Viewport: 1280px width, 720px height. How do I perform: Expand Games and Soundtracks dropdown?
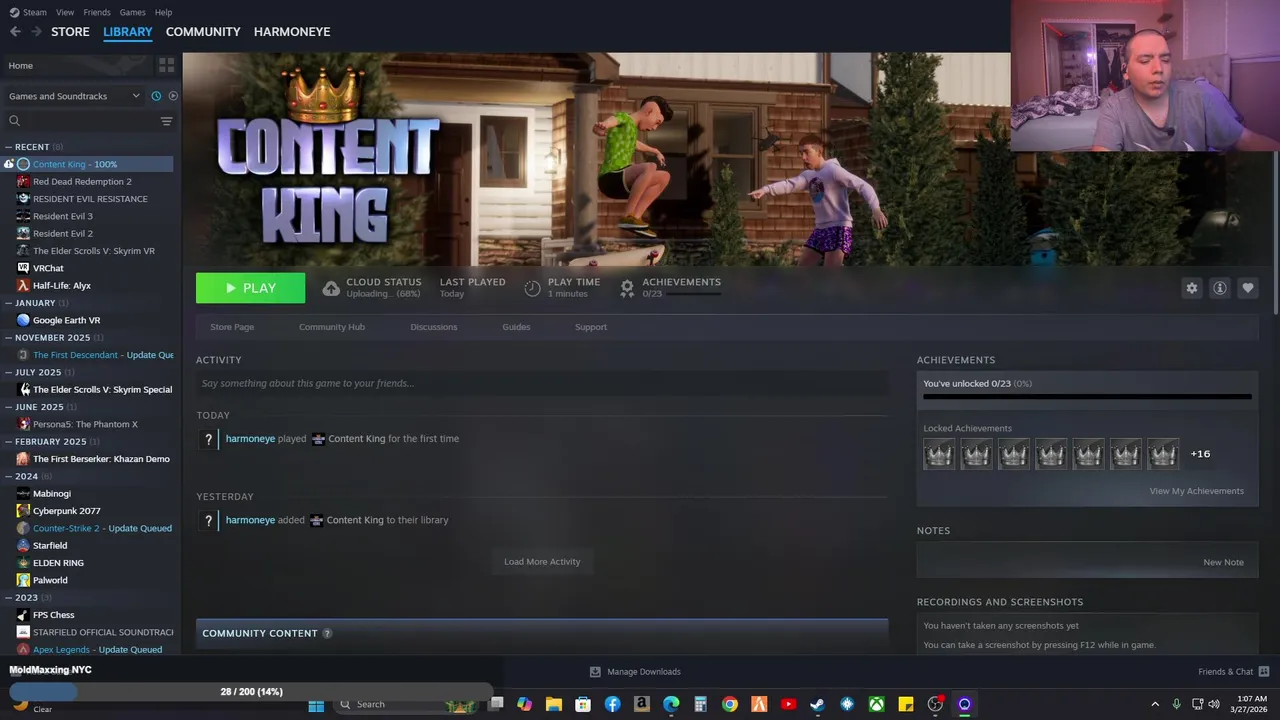[x=75, y=96]
